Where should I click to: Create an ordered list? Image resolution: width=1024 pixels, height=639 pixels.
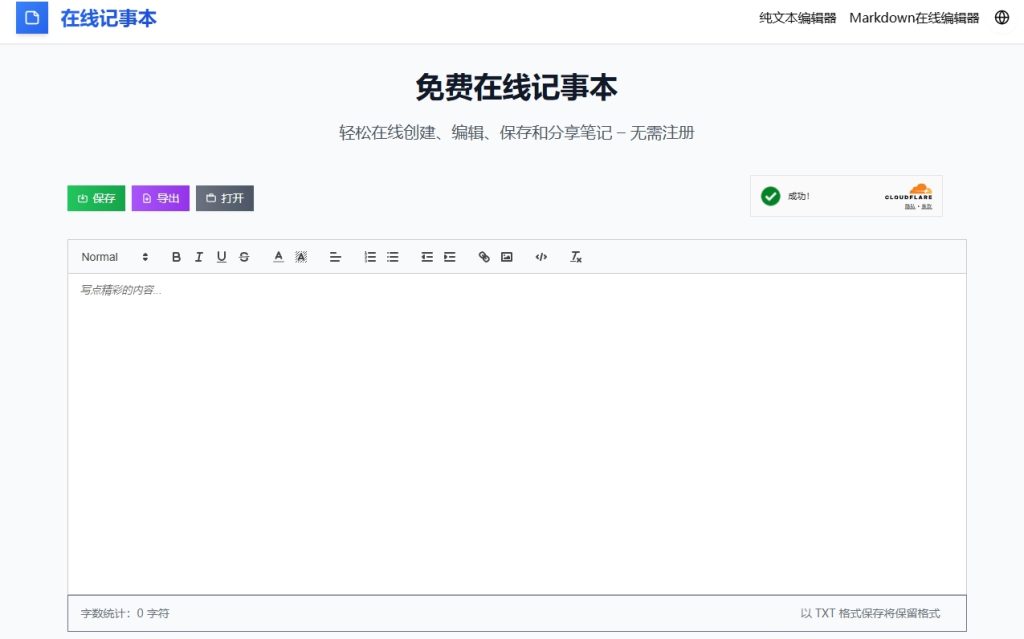369,257
